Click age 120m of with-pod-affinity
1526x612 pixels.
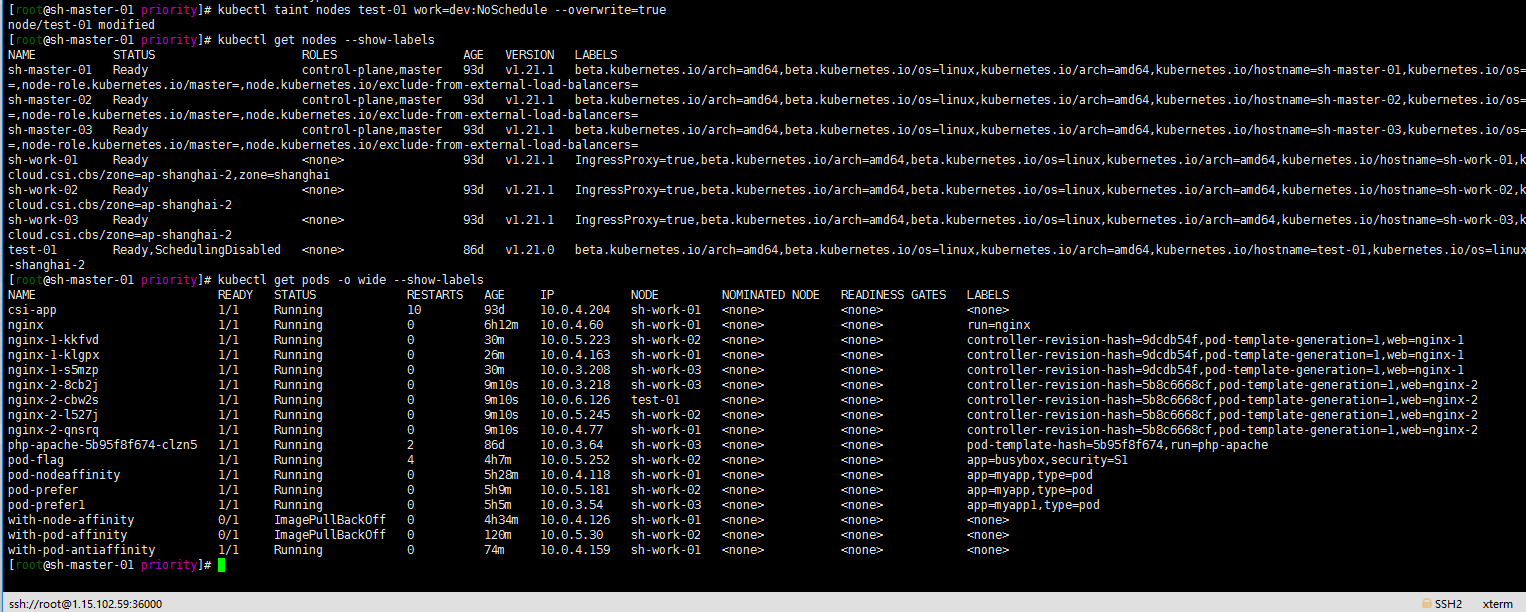coord(498,534)
